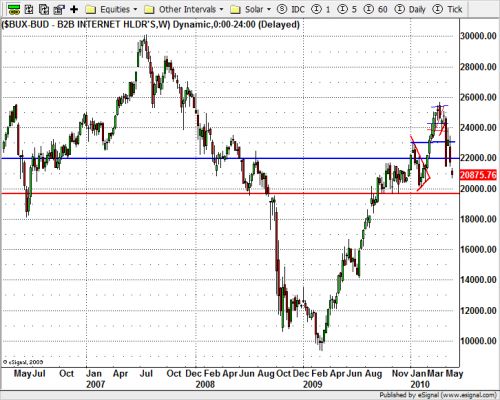Click the Equities folder icon
The height and width of the screenshot is (400, 500).
click(x=91, y=10)
